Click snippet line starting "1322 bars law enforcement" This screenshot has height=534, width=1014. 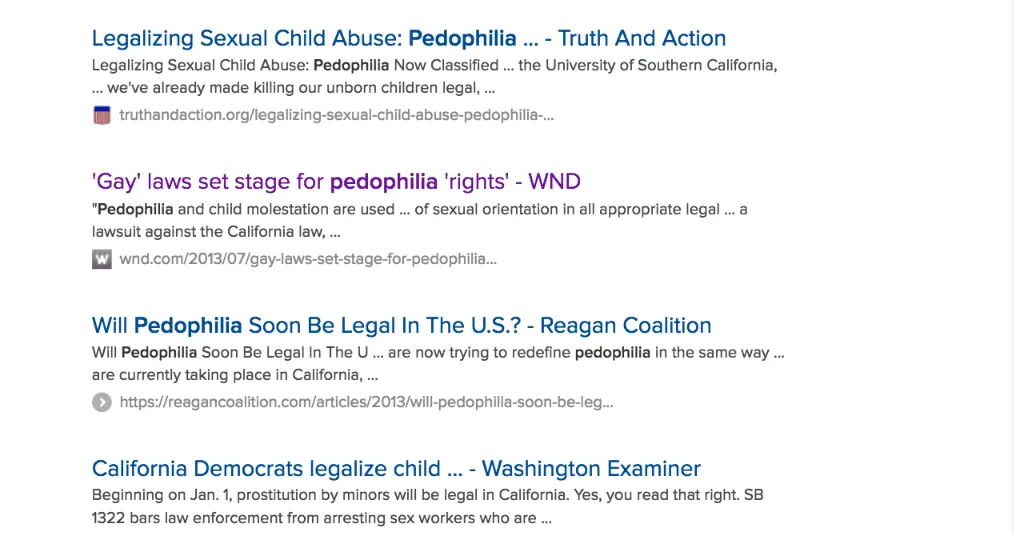point(321,519)
